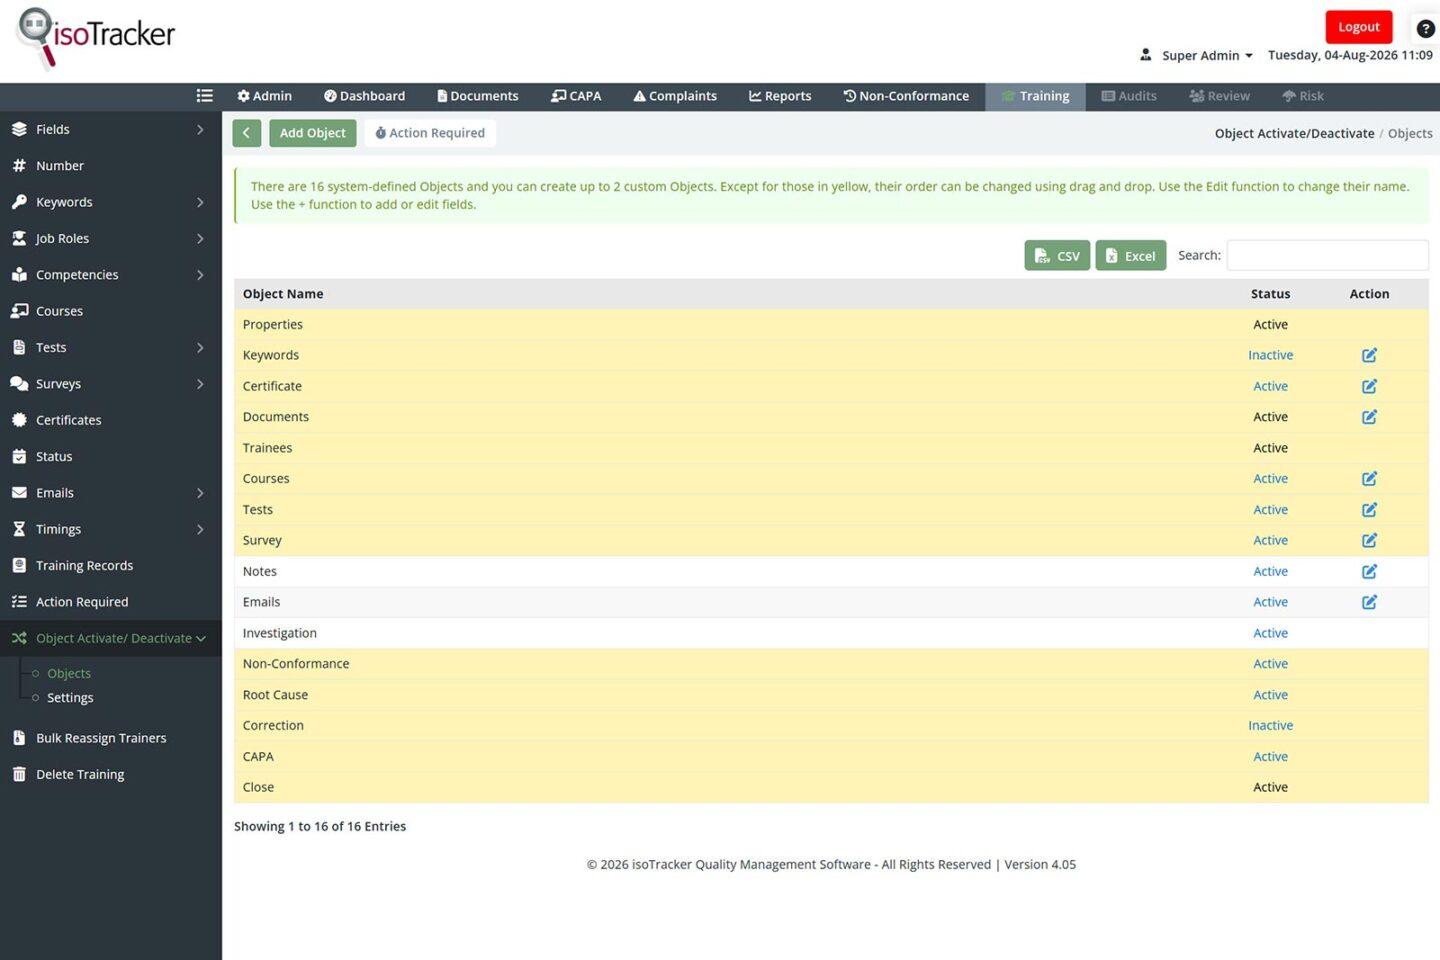The image size is (1440, 960).
Task: Open the CAPA tab
Action: (576, 96)
